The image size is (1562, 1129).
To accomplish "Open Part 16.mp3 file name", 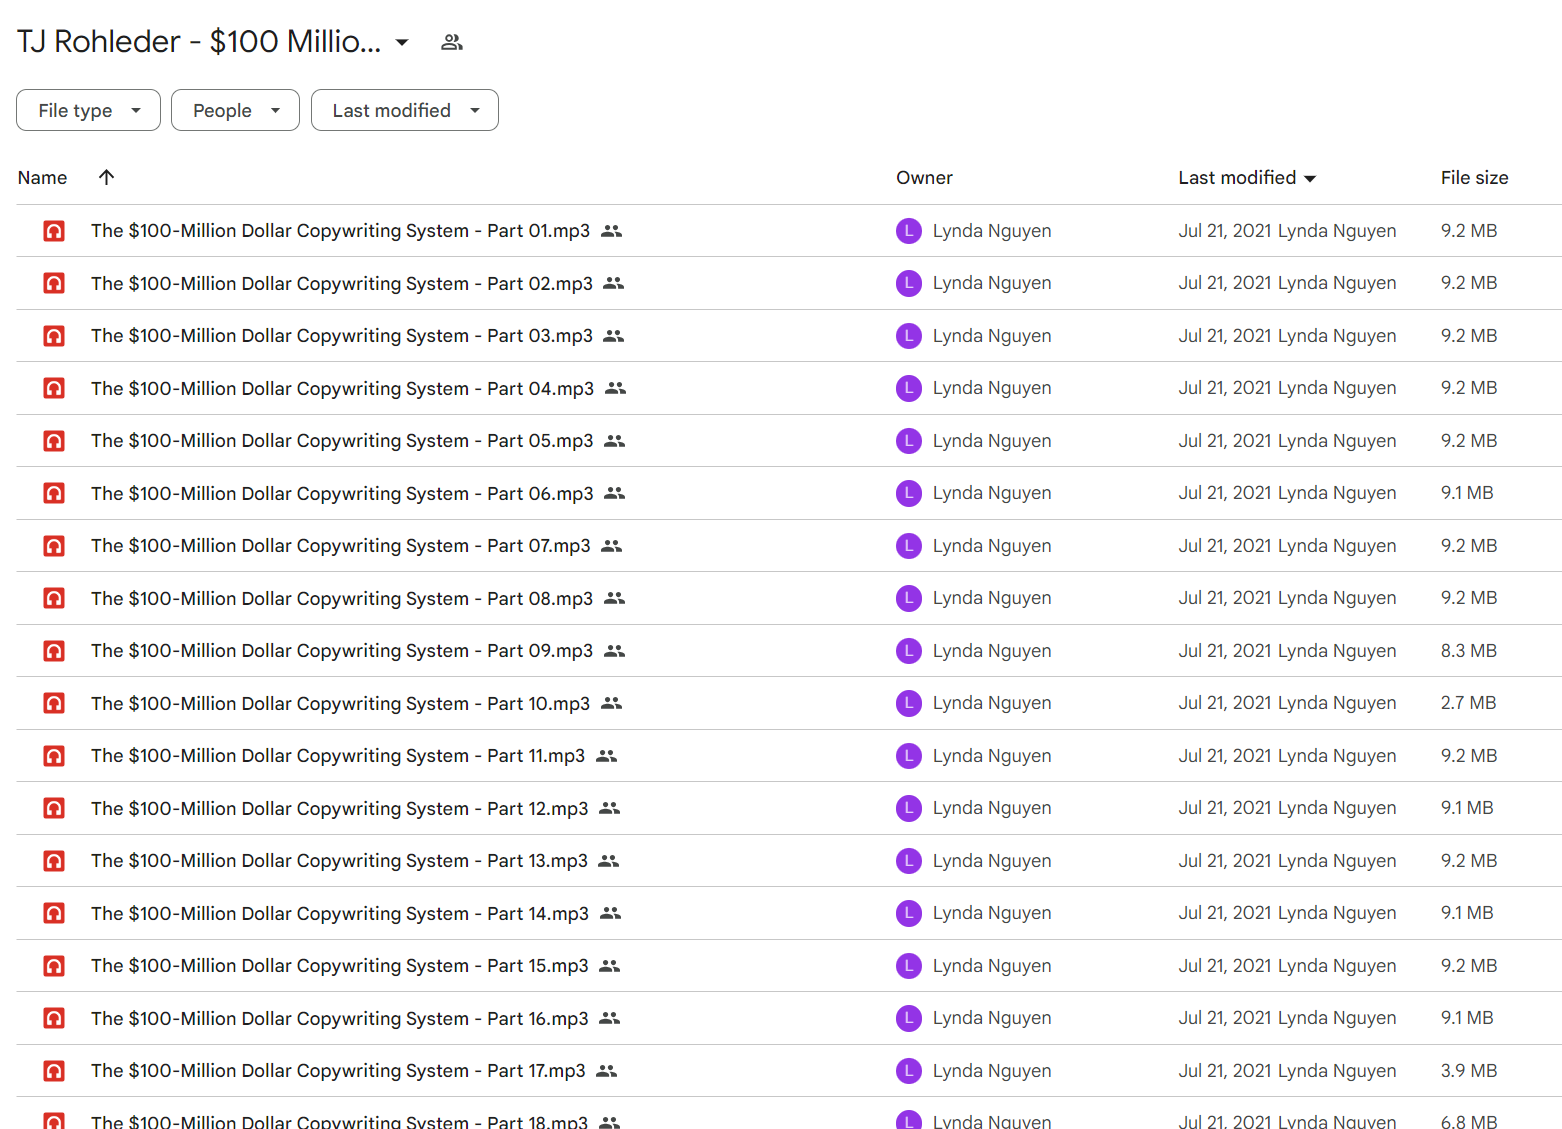I will (x=339, y=1018).
